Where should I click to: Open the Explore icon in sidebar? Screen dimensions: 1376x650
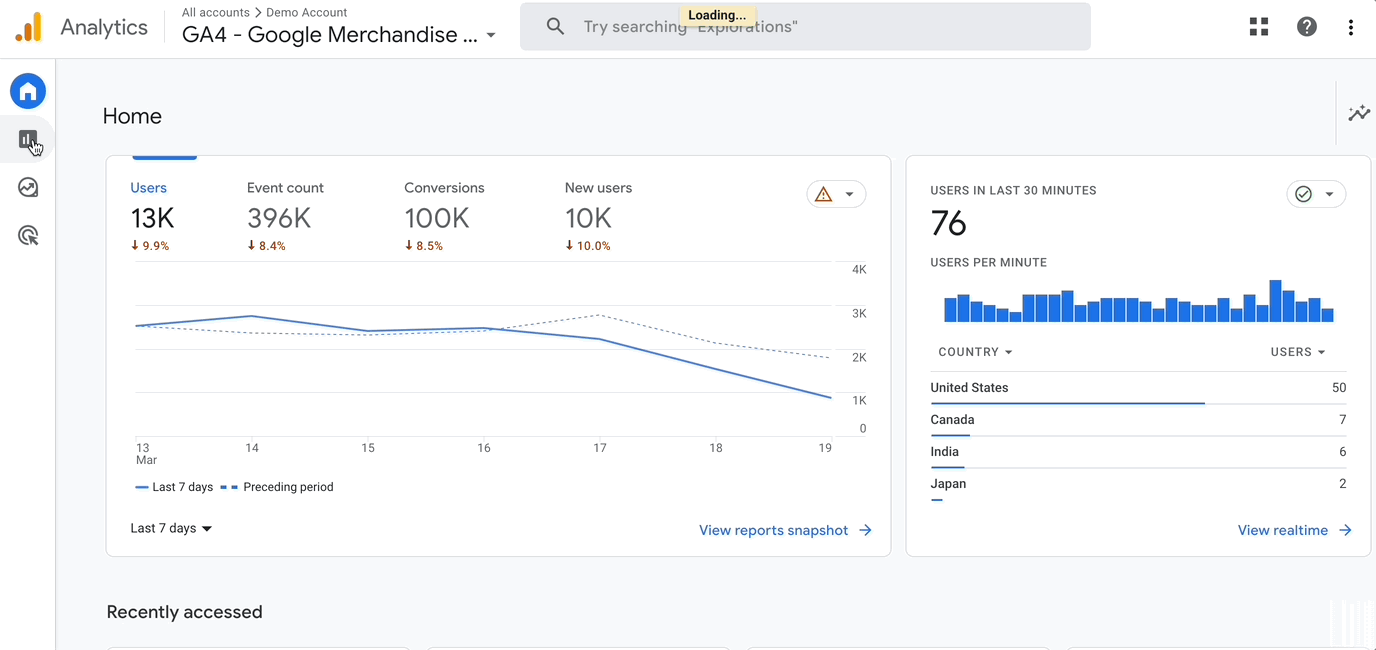point(28,188)
